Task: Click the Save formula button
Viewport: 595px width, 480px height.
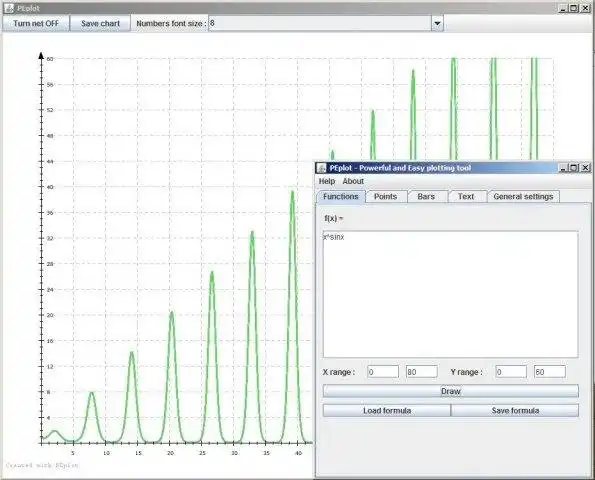Action: [515, 411]
